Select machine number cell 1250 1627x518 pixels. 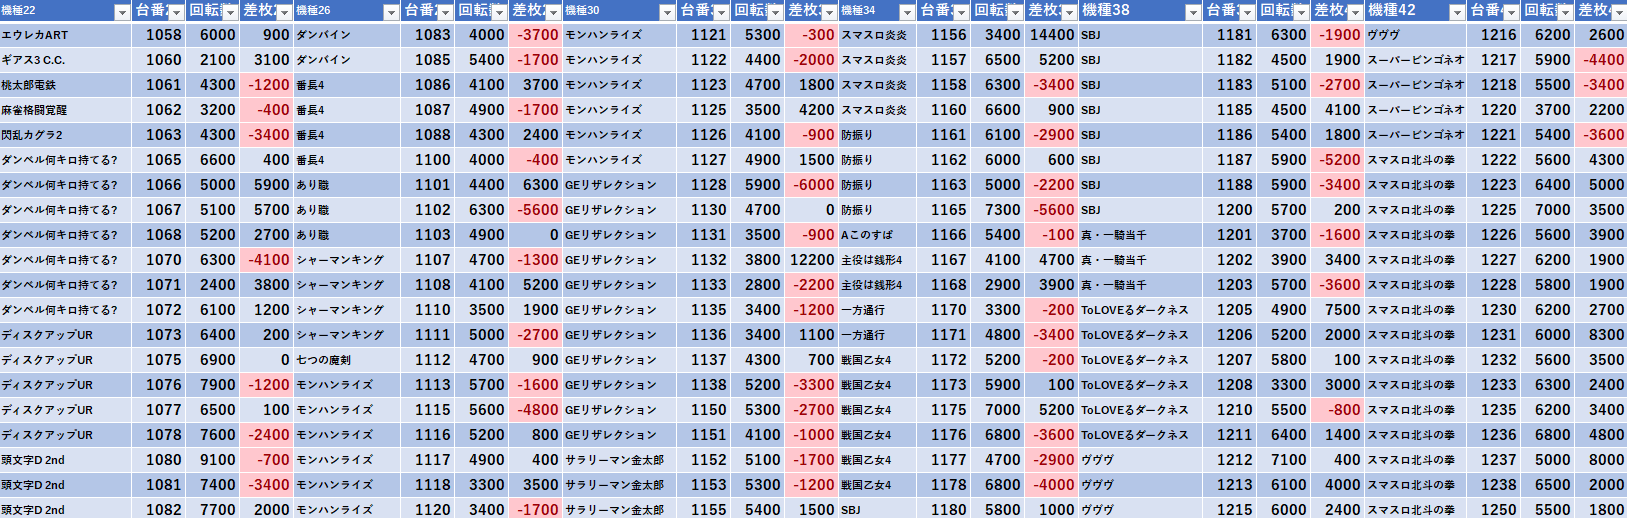tap(1494, 510)
